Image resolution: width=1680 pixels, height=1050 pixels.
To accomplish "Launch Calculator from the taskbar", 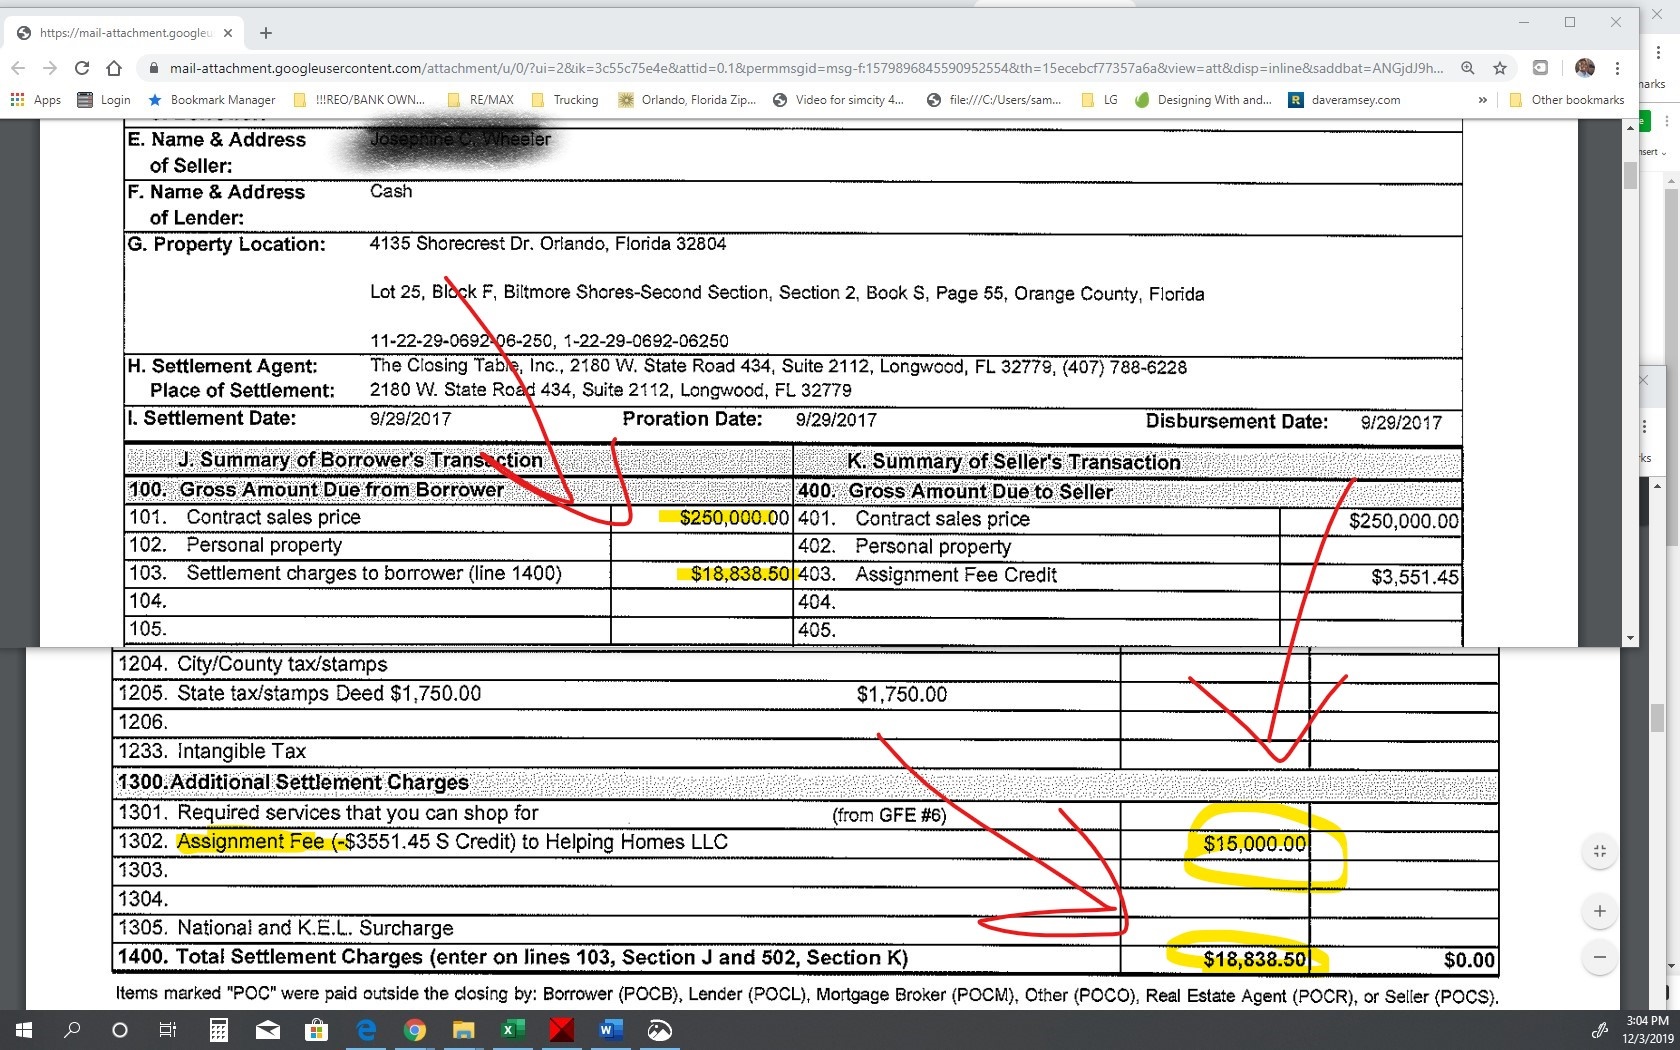I will click(218, 1030).
